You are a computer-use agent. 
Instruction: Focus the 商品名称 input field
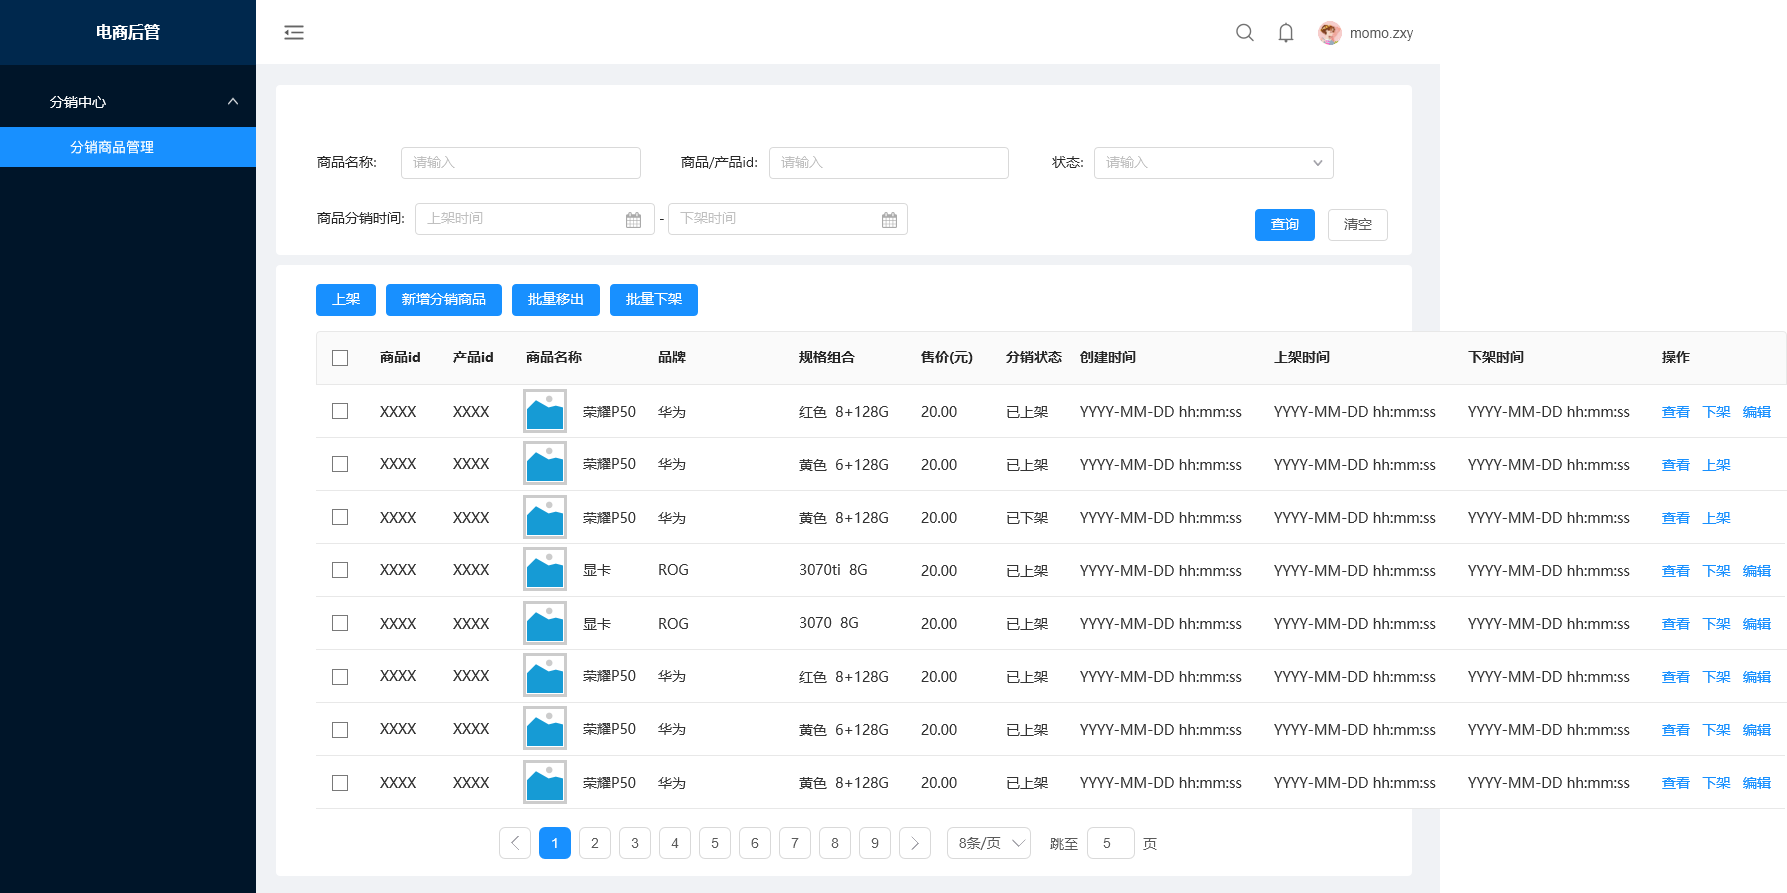[521, 163]
